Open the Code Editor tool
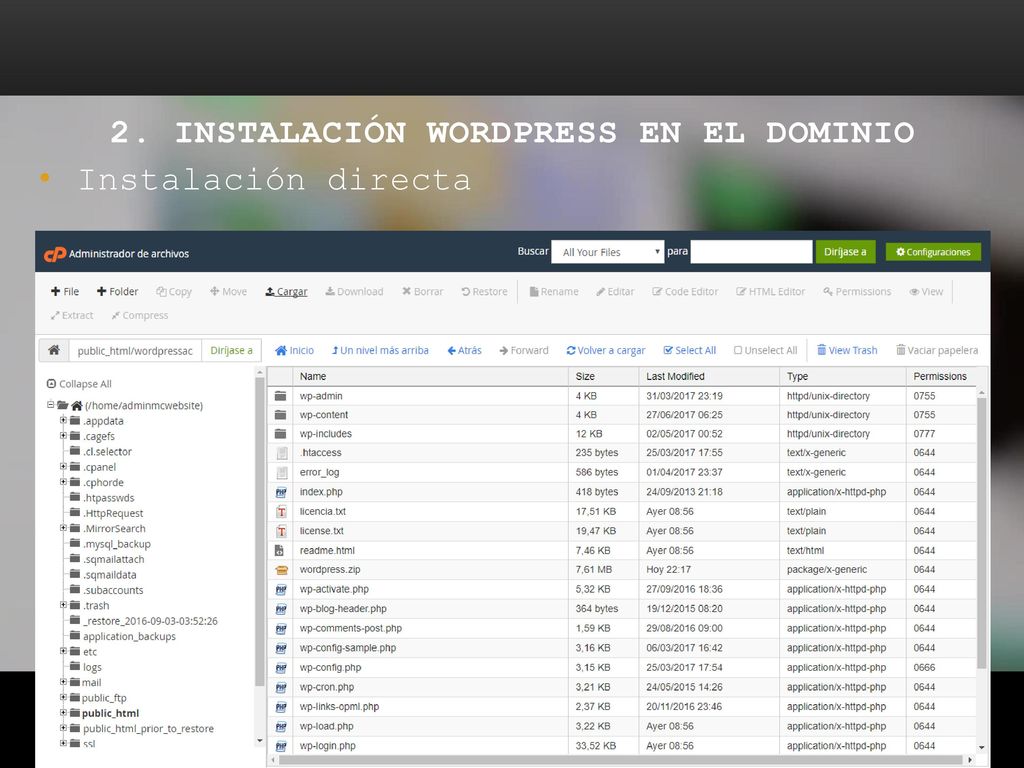The width and height of the screenshot is (1024, 768). click(685, 292)
